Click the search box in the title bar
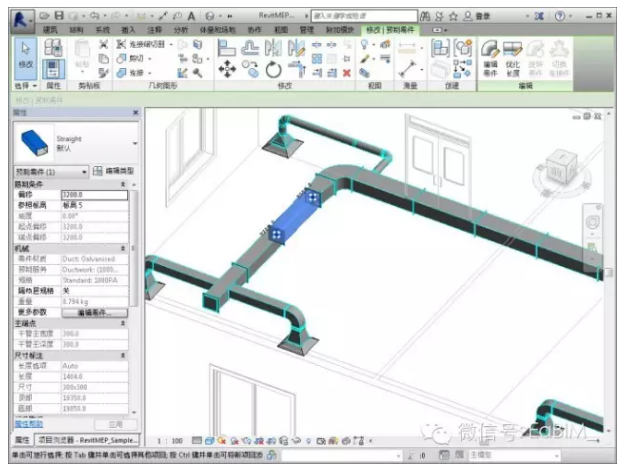Screen dimensions: 624x471 coord(364,16)
